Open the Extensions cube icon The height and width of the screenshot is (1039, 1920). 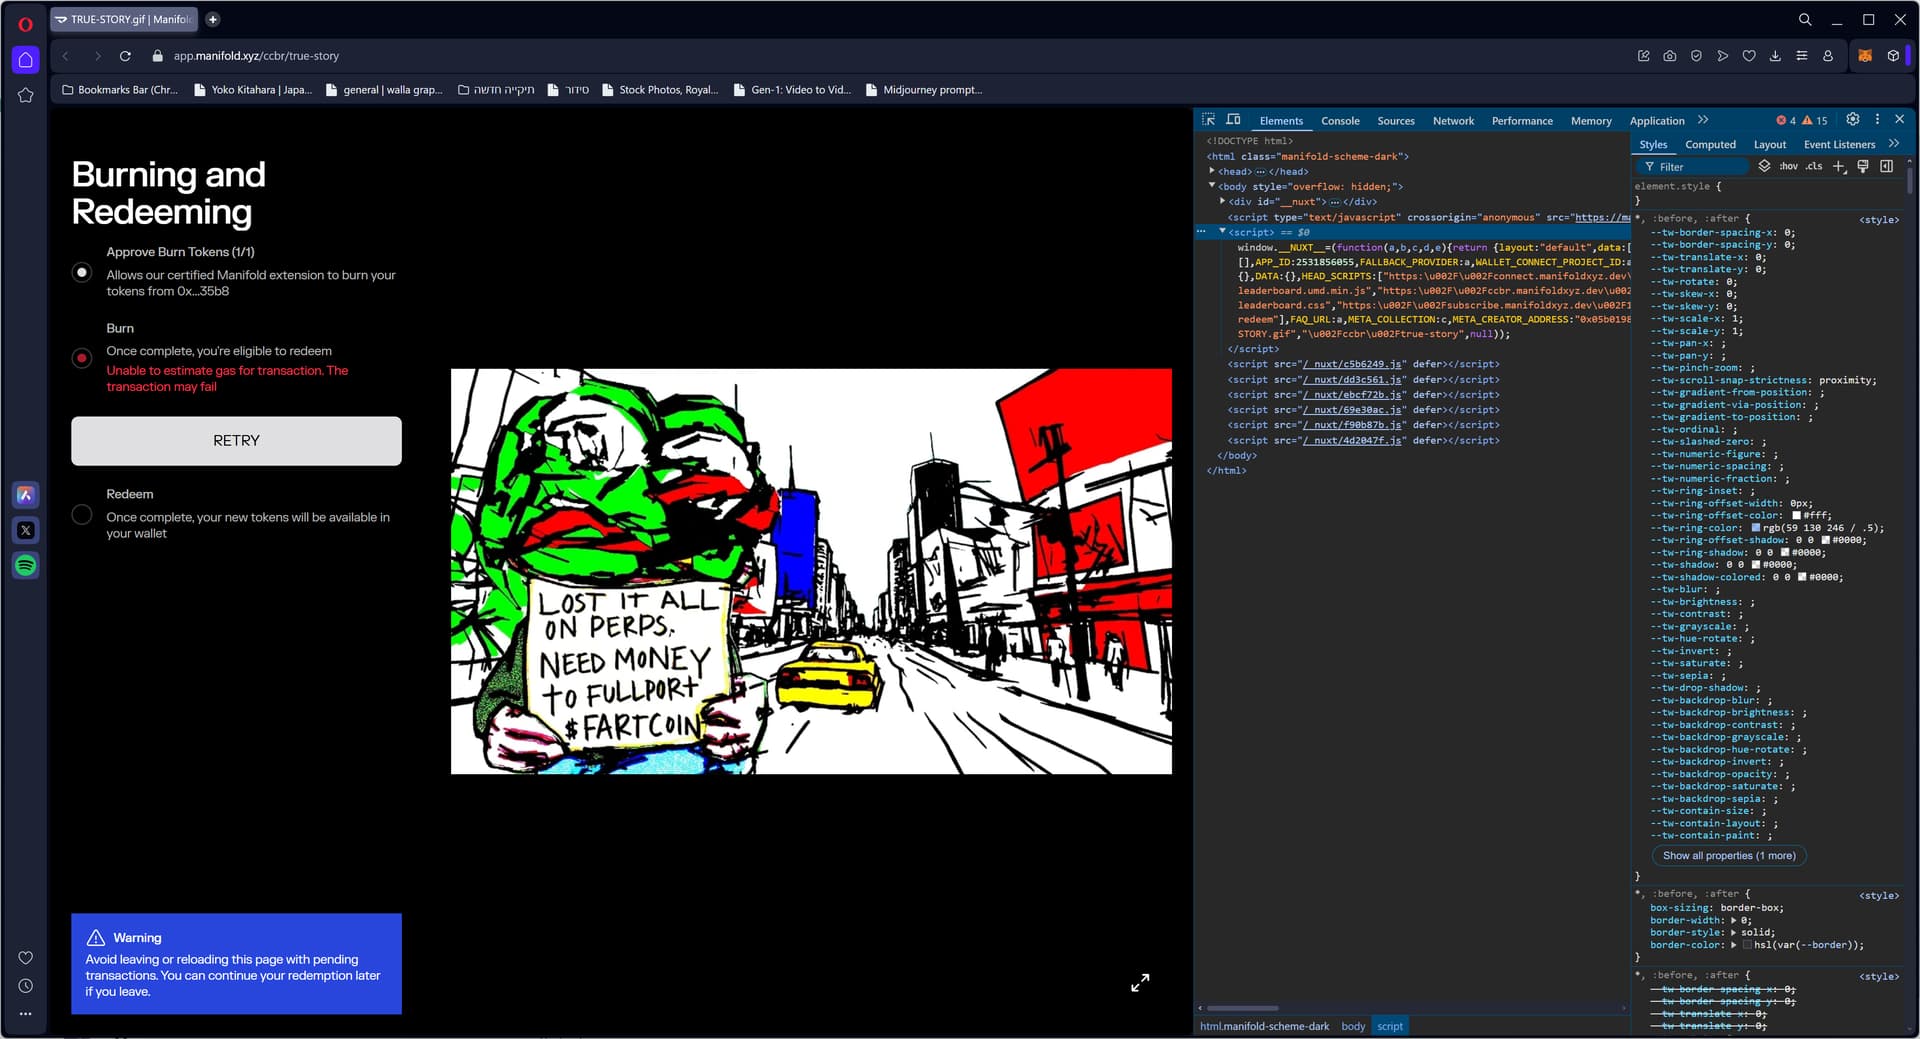[1893, 56]
